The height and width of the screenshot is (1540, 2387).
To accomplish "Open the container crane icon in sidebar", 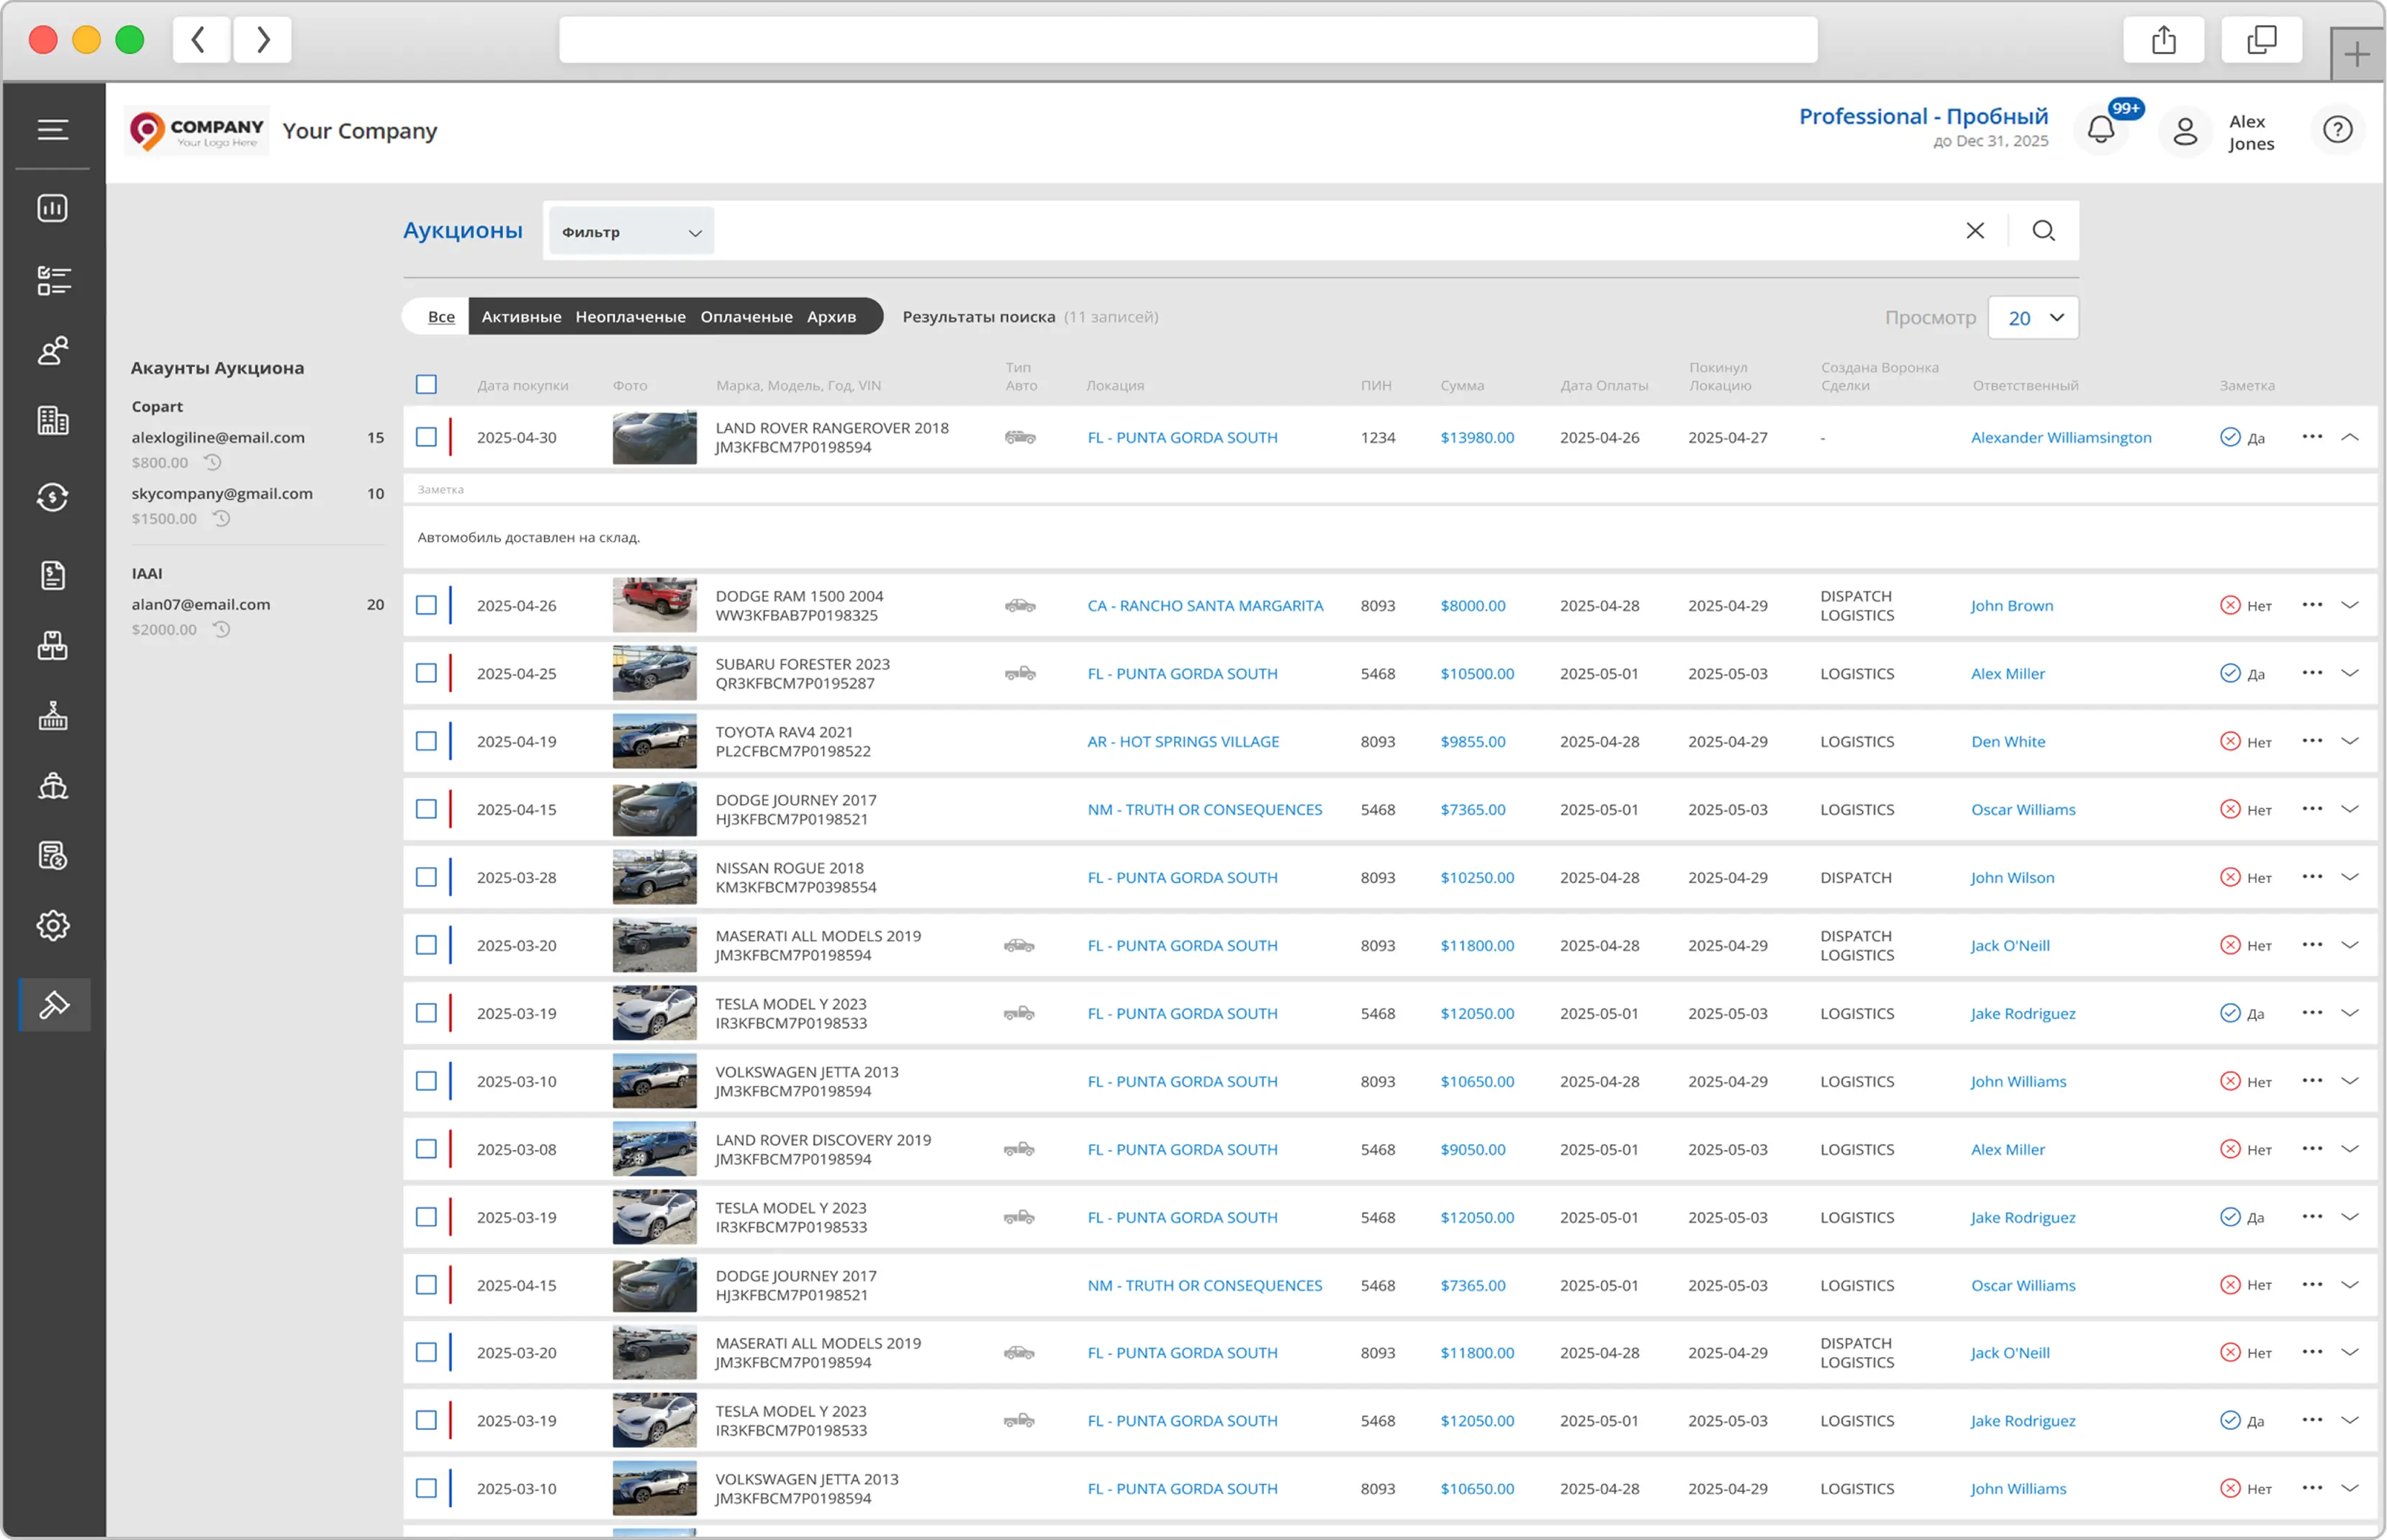I will 53,716.
